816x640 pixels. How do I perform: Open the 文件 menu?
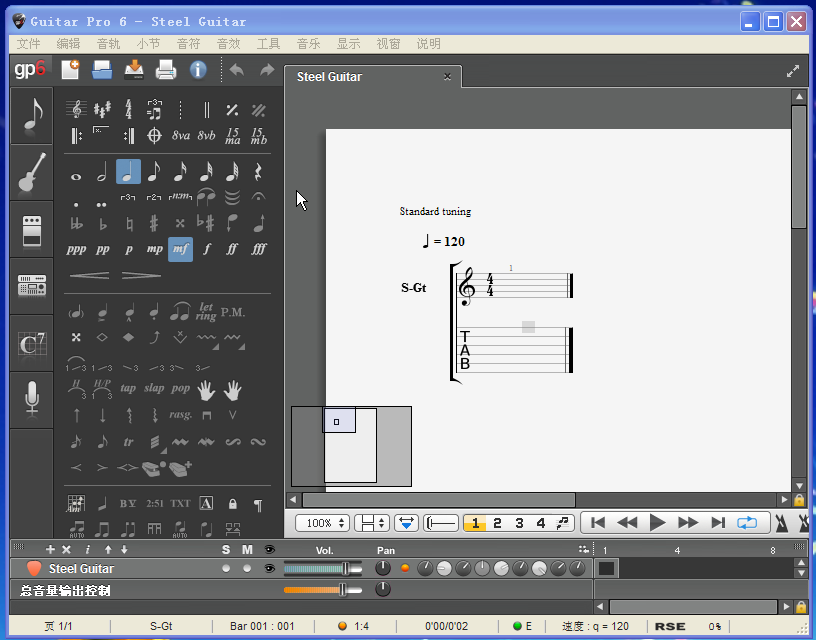(x=28, y=44)
